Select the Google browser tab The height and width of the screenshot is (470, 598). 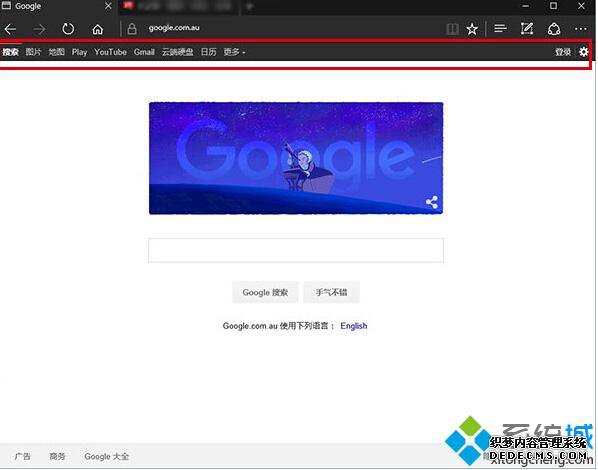pos(57,6)
